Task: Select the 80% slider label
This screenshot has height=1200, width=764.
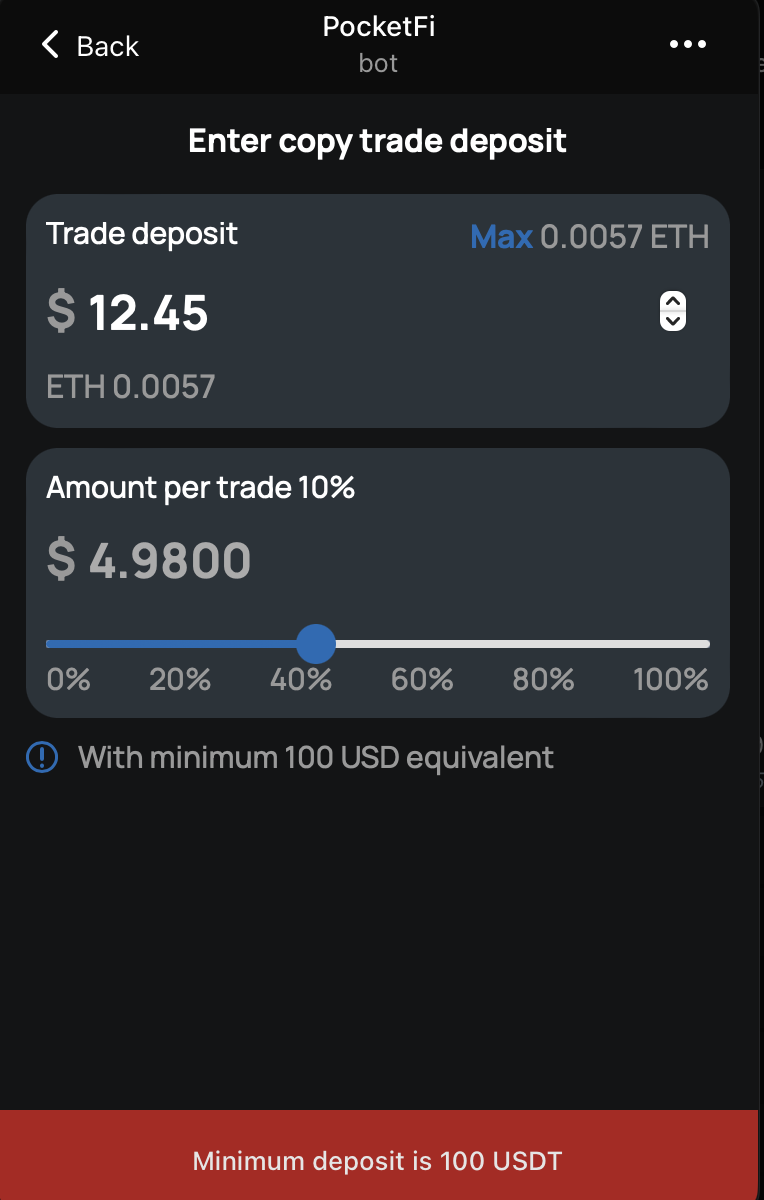Action: [543, 680]
